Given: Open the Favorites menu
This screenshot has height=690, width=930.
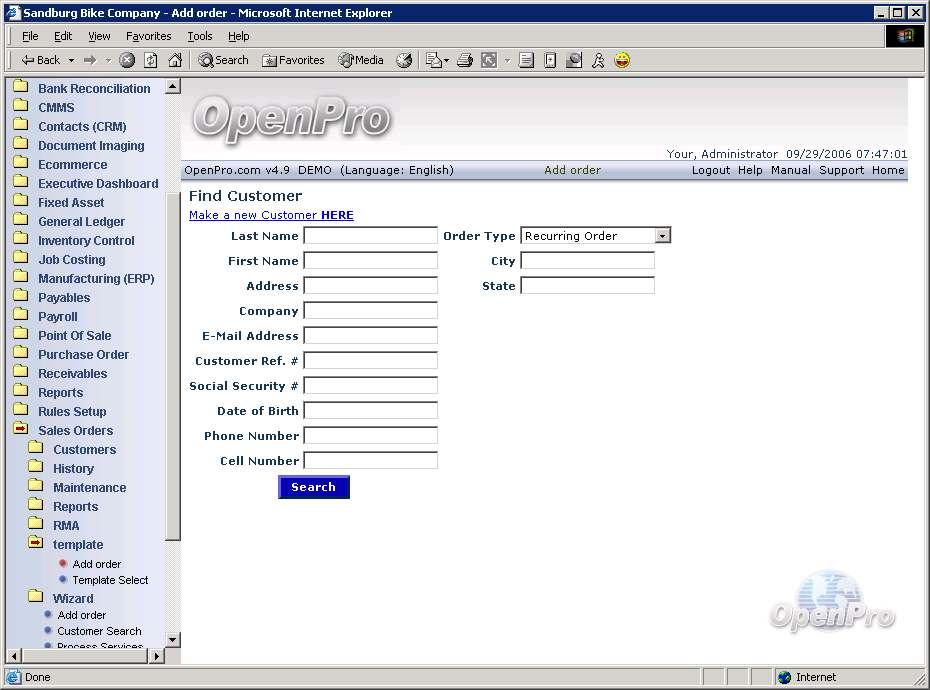Looking at the screenshot, I should (x=148, y=36).
